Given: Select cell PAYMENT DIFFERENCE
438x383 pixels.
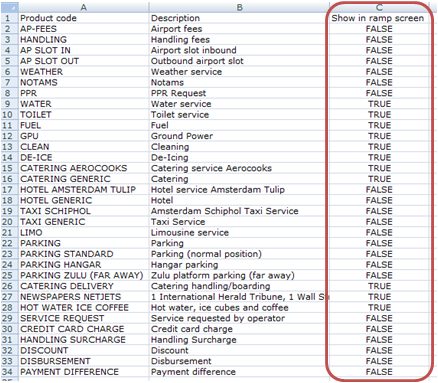Looking at the screenshot, I should point(84,372).
